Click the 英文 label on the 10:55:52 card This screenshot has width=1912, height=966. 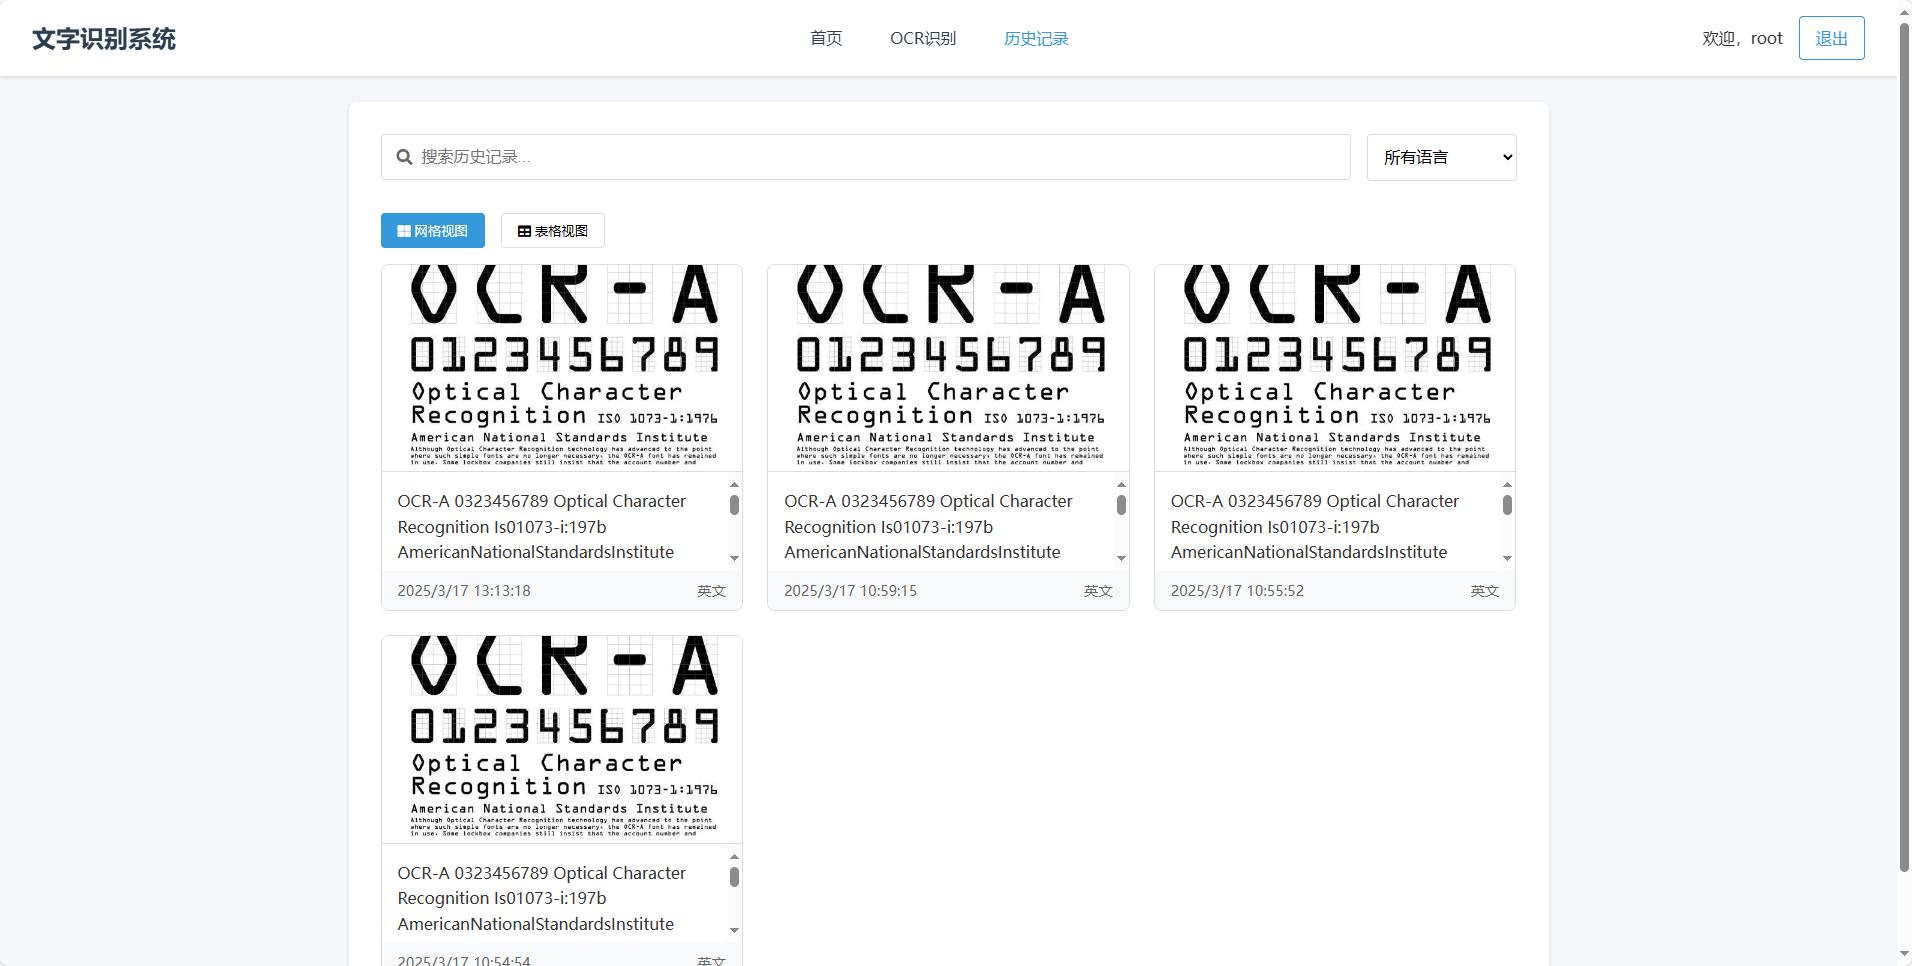pyautogui.click(x=1484, y=591)
